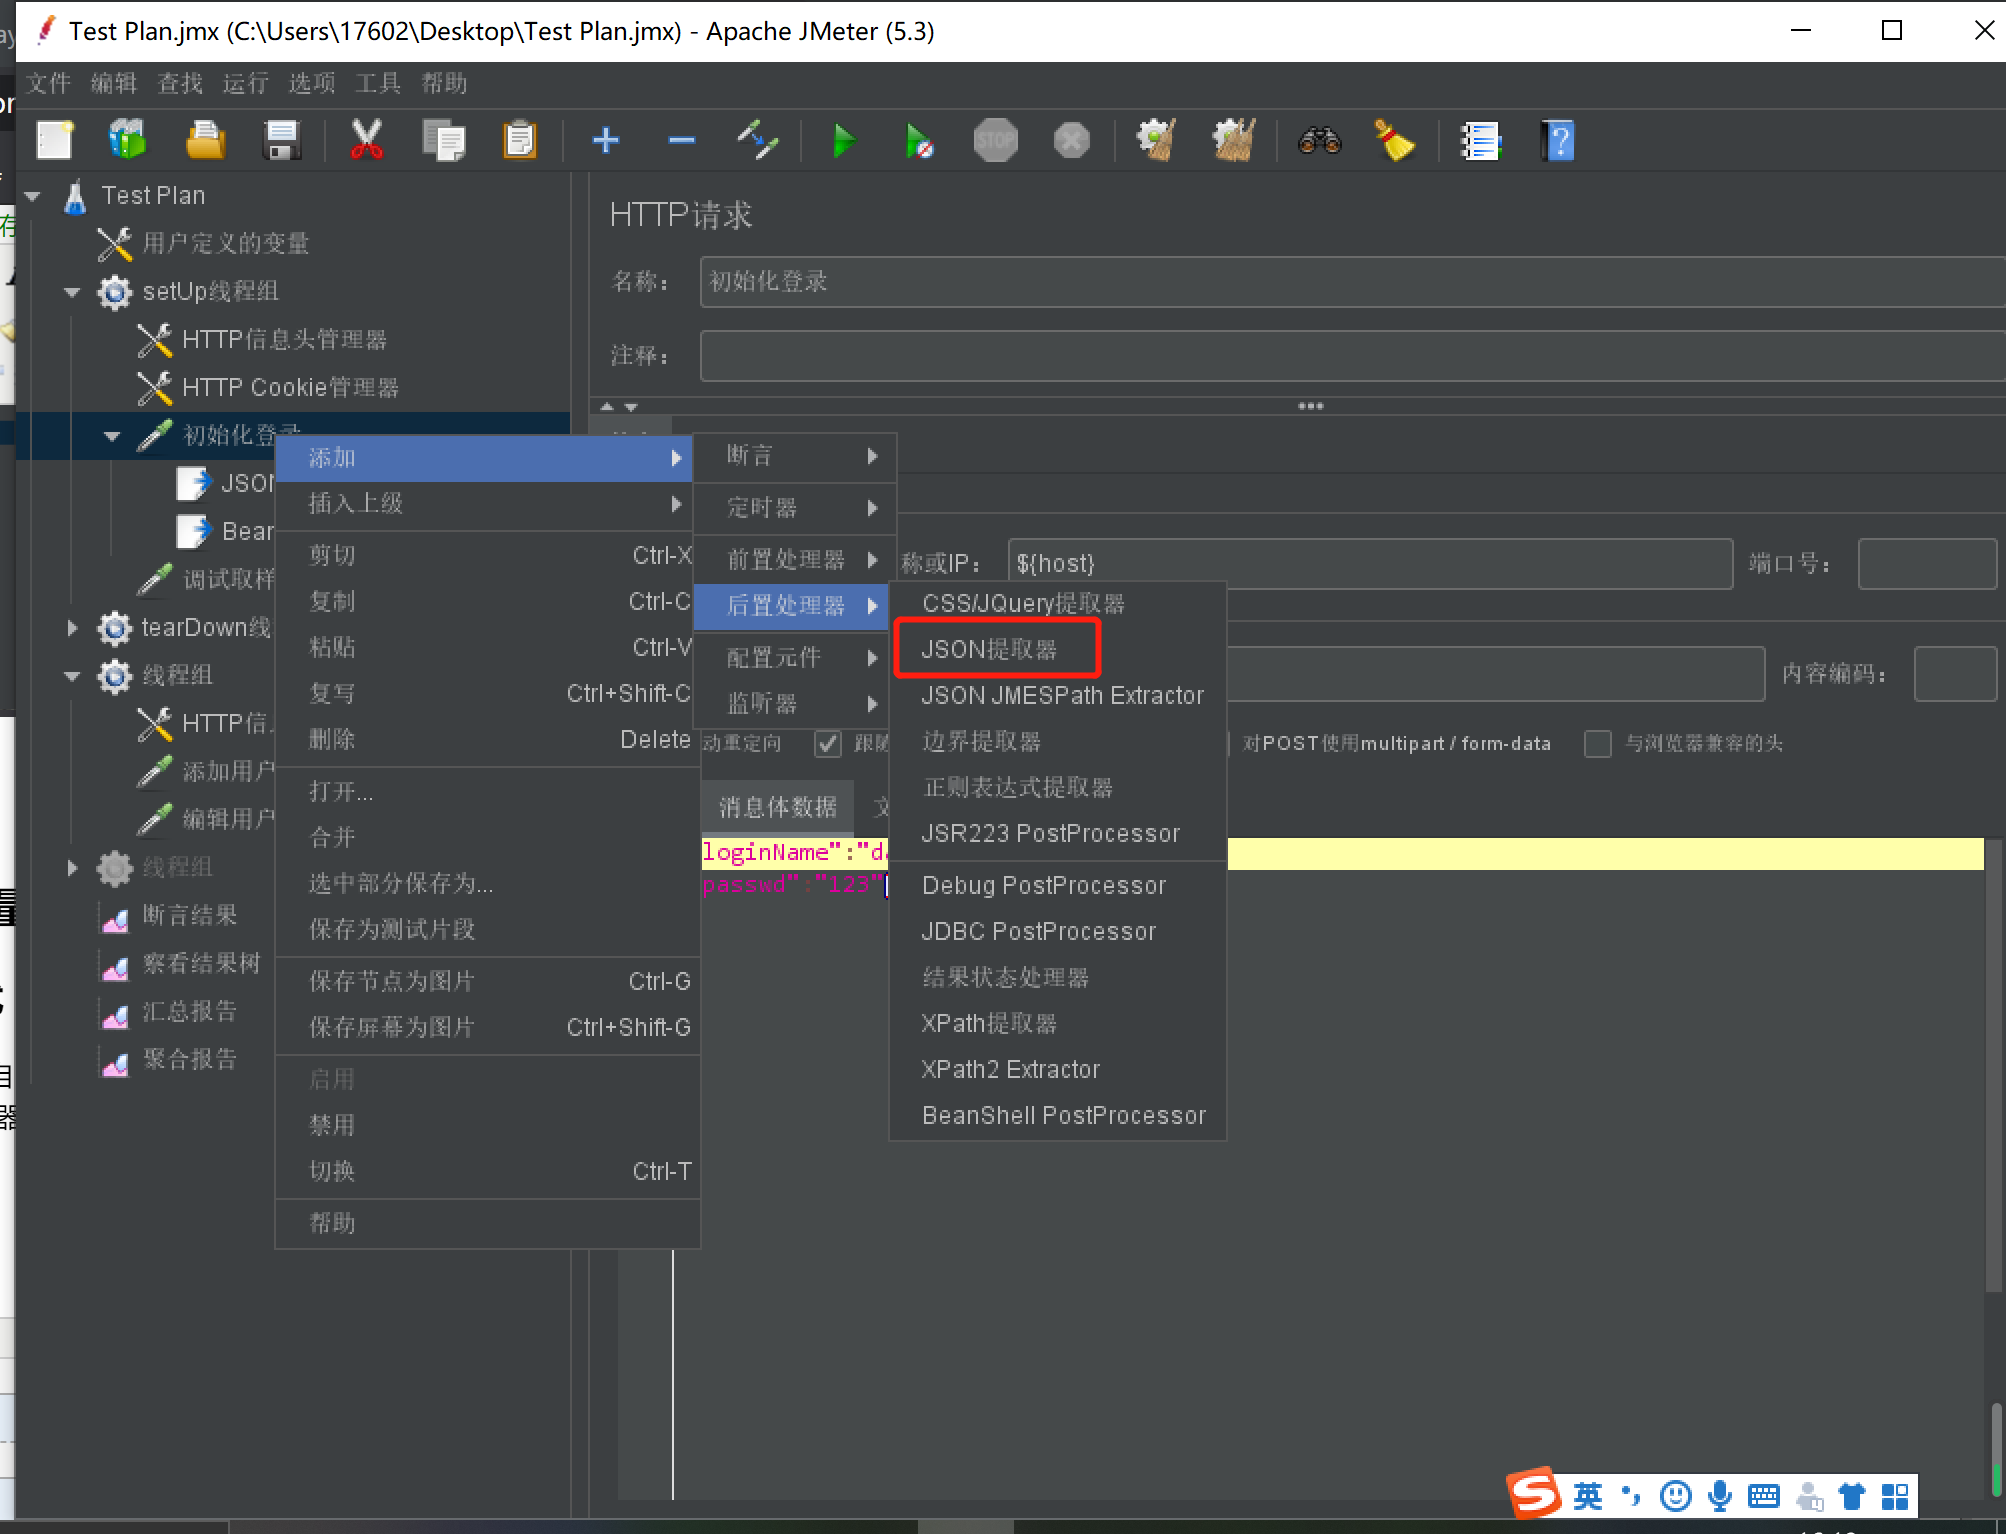Open the 定时器 submenu

[794, 508]
